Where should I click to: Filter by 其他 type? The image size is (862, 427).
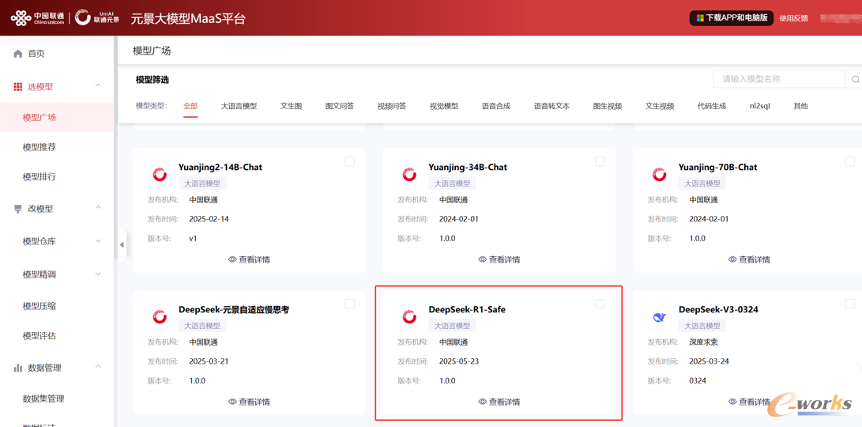800,106
